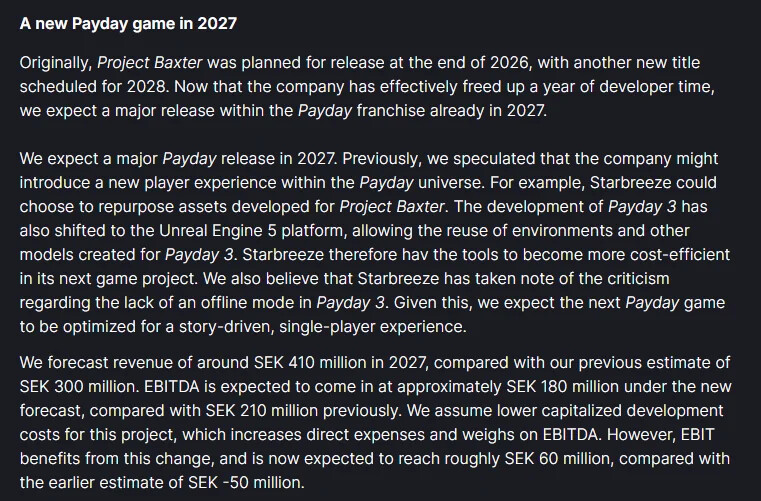Click the heading "A new Payday game in 2027"
Screen dimensions: 761x501
tap(128, 23)
